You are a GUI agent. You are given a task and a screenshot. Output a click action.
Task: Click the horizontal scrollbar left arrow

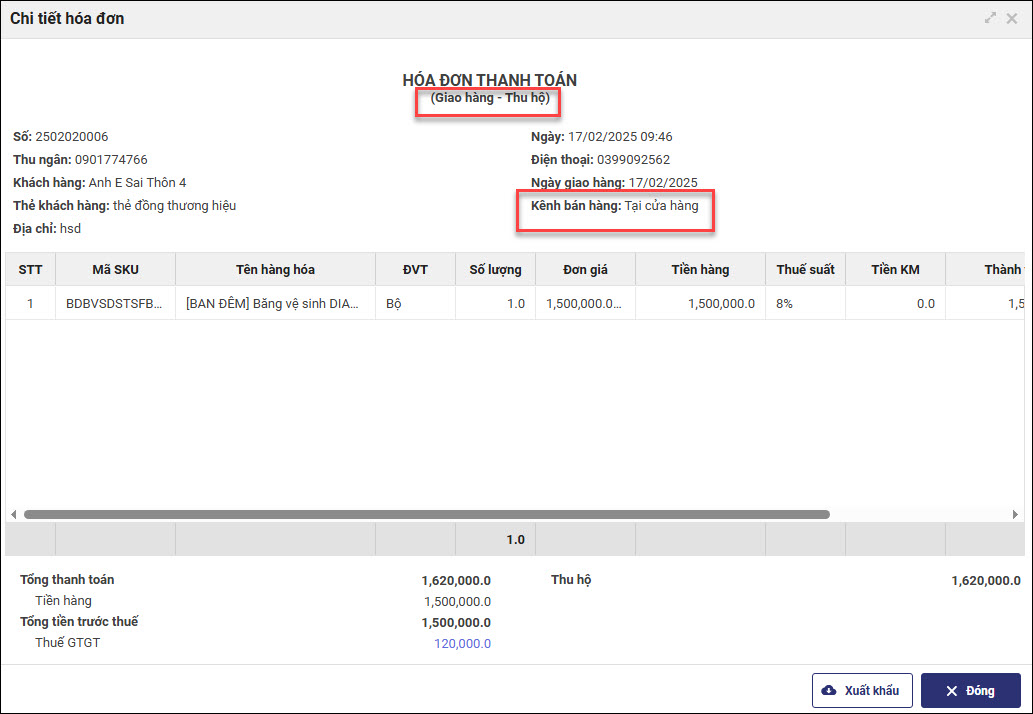pyautogui.click(x=13, y=515)
